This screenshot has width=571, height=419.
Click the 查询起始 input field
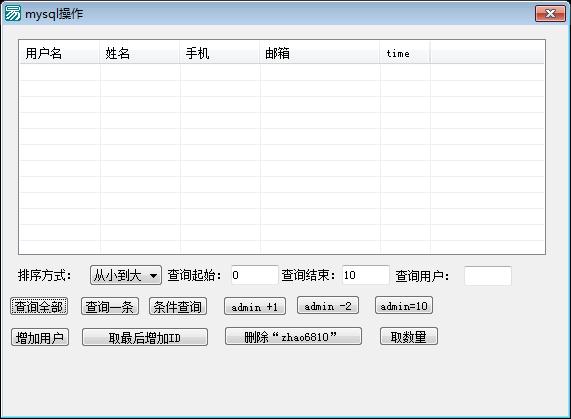(x=255, y=275)
